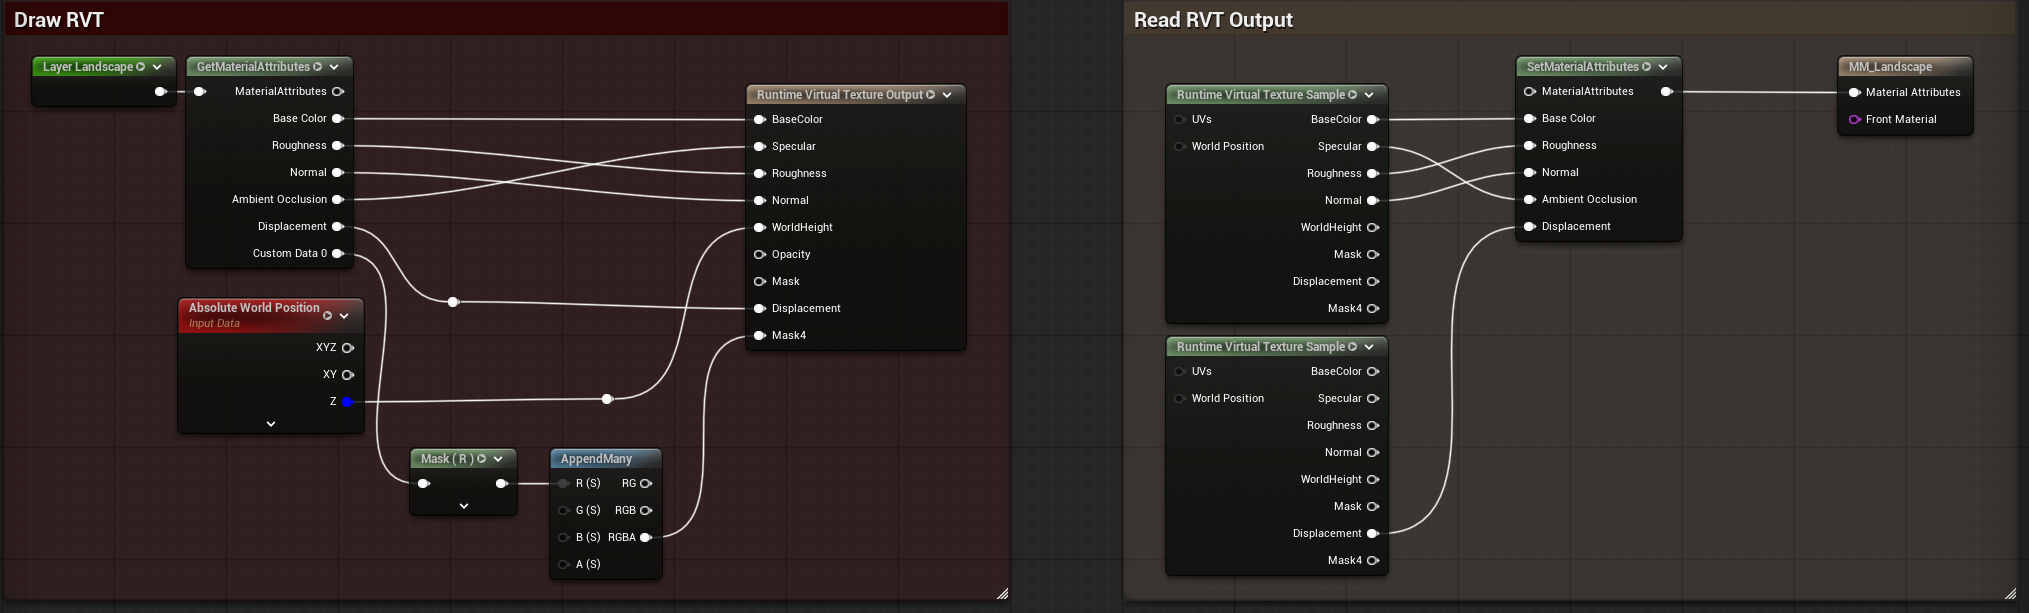Click RG output pin on AppendMany
2029x613 pixels.
tap(646, 484)
